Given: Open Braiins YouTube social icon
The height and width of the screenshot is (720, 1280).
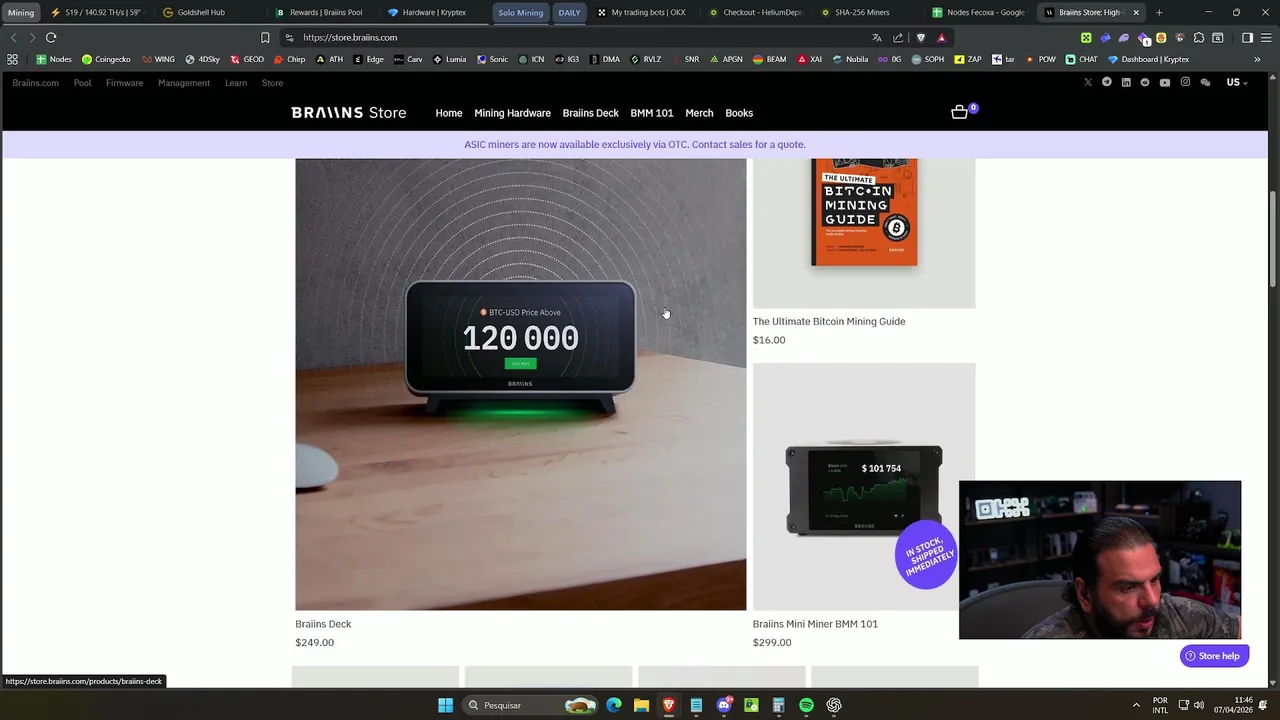Looking at the screenshot, I should pos(1165,82).
